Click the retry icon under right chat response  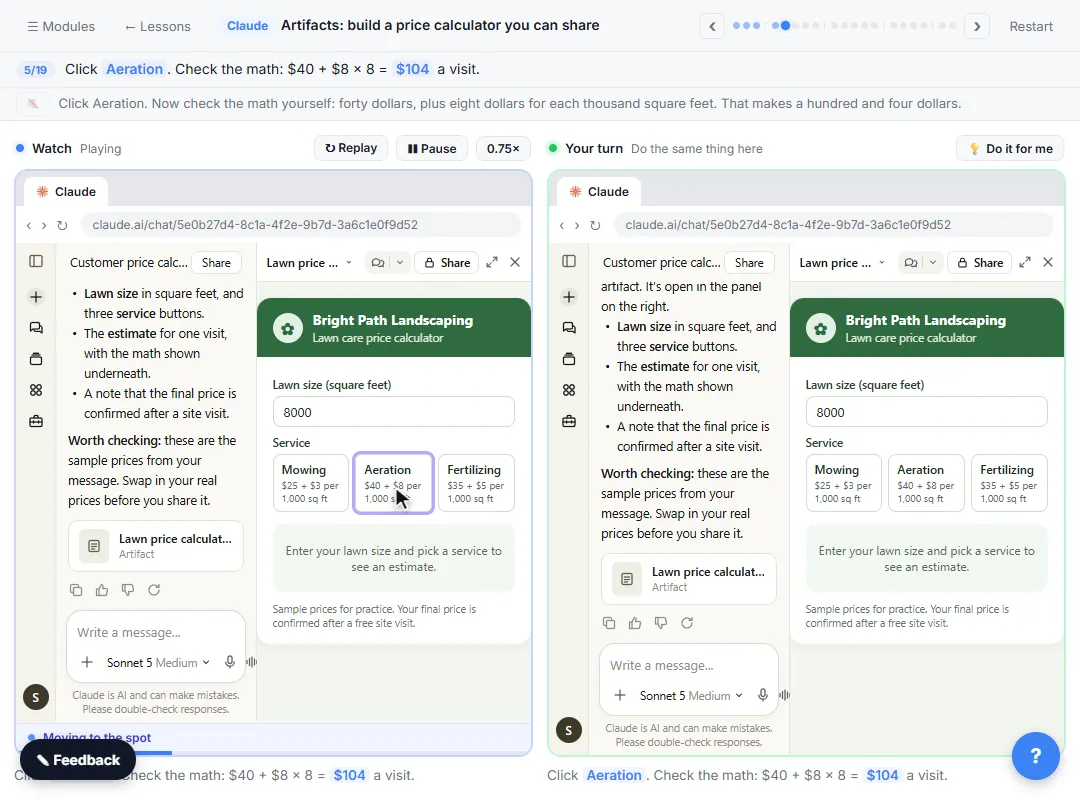[687, 623]
